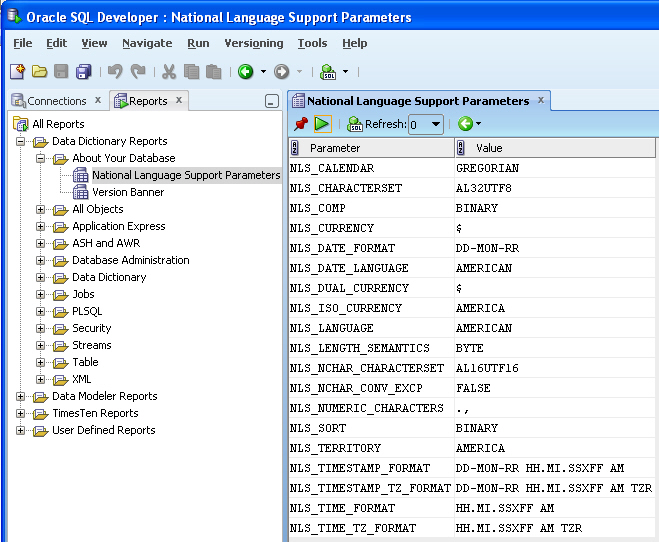Select National Language Support Parameters tree item
This screenshot has width=659, height=542.
tap(186, 175)
